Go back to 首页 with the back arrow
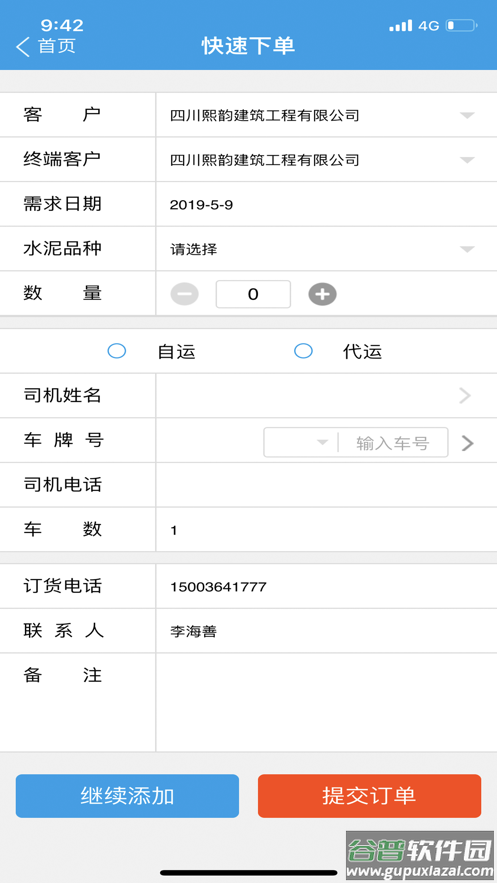 (x=23, y=47)
